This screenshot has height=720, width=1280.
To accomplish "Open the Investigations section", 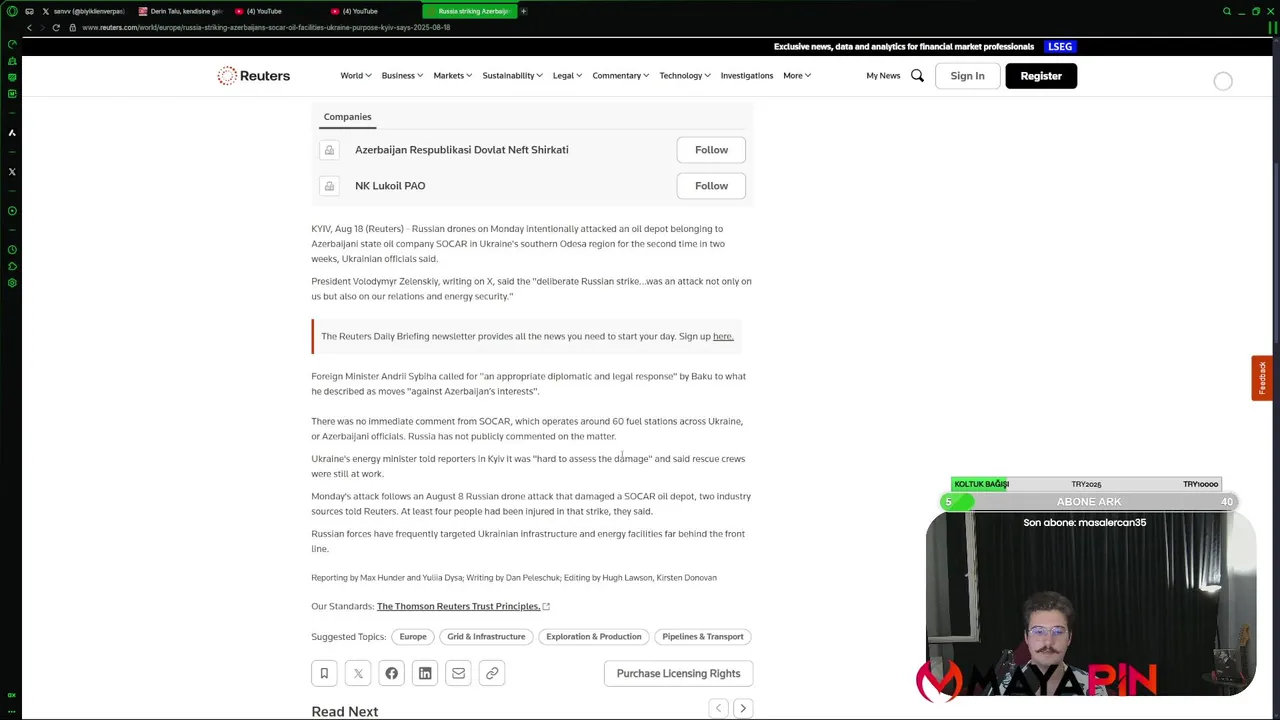I will coord(747,75).
